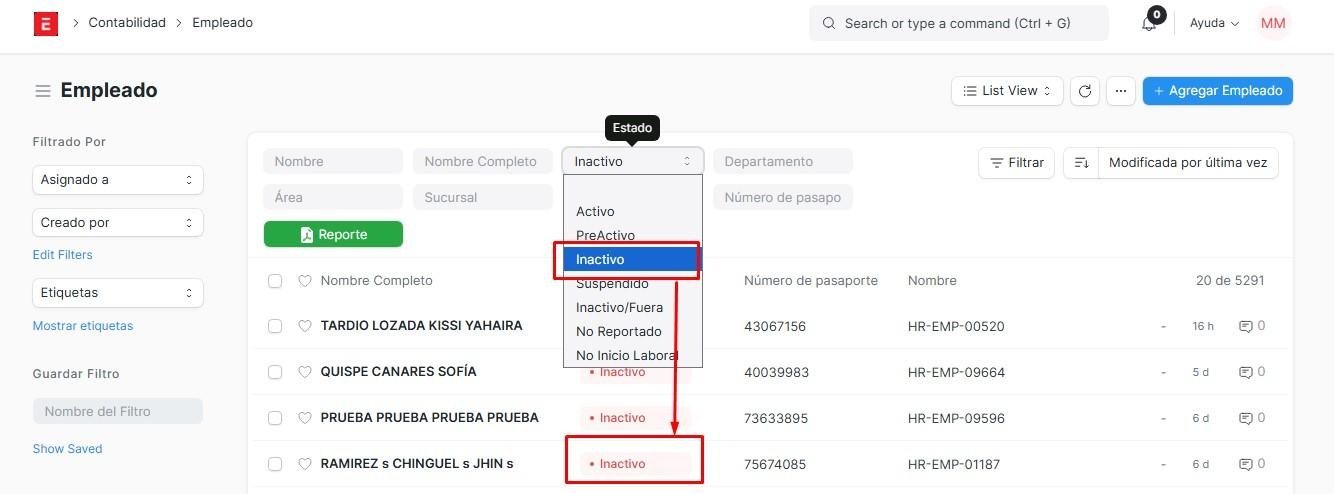
Task: Tick checkbox for PRUEBA PRUEBA PRUEBA PRUEBA
Action: (x=275, y=418)
